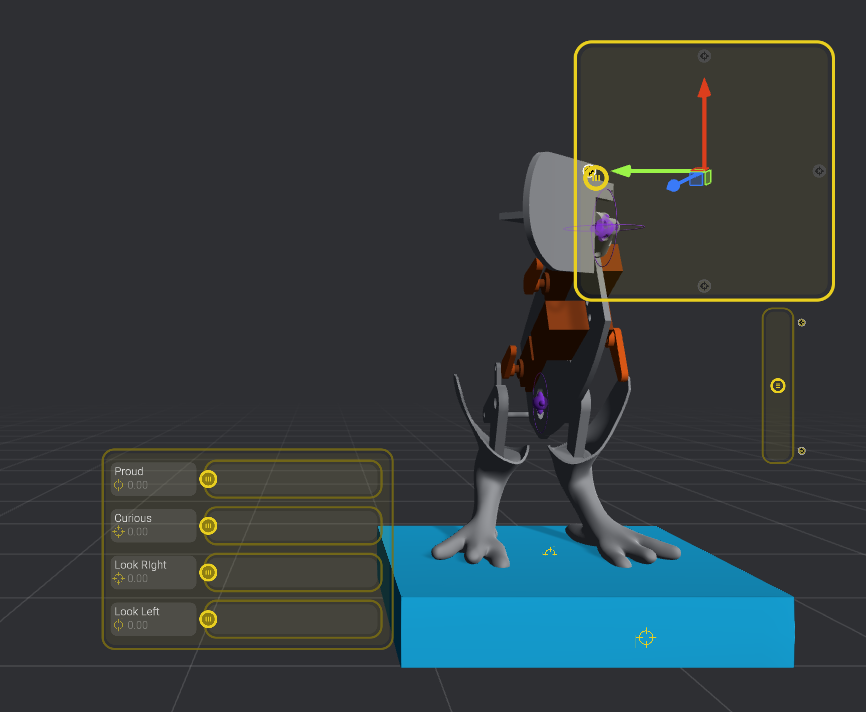Select the blue axis handle of the gizmo
This screenshot has height=712, width=866.
(x=674, y=185)
